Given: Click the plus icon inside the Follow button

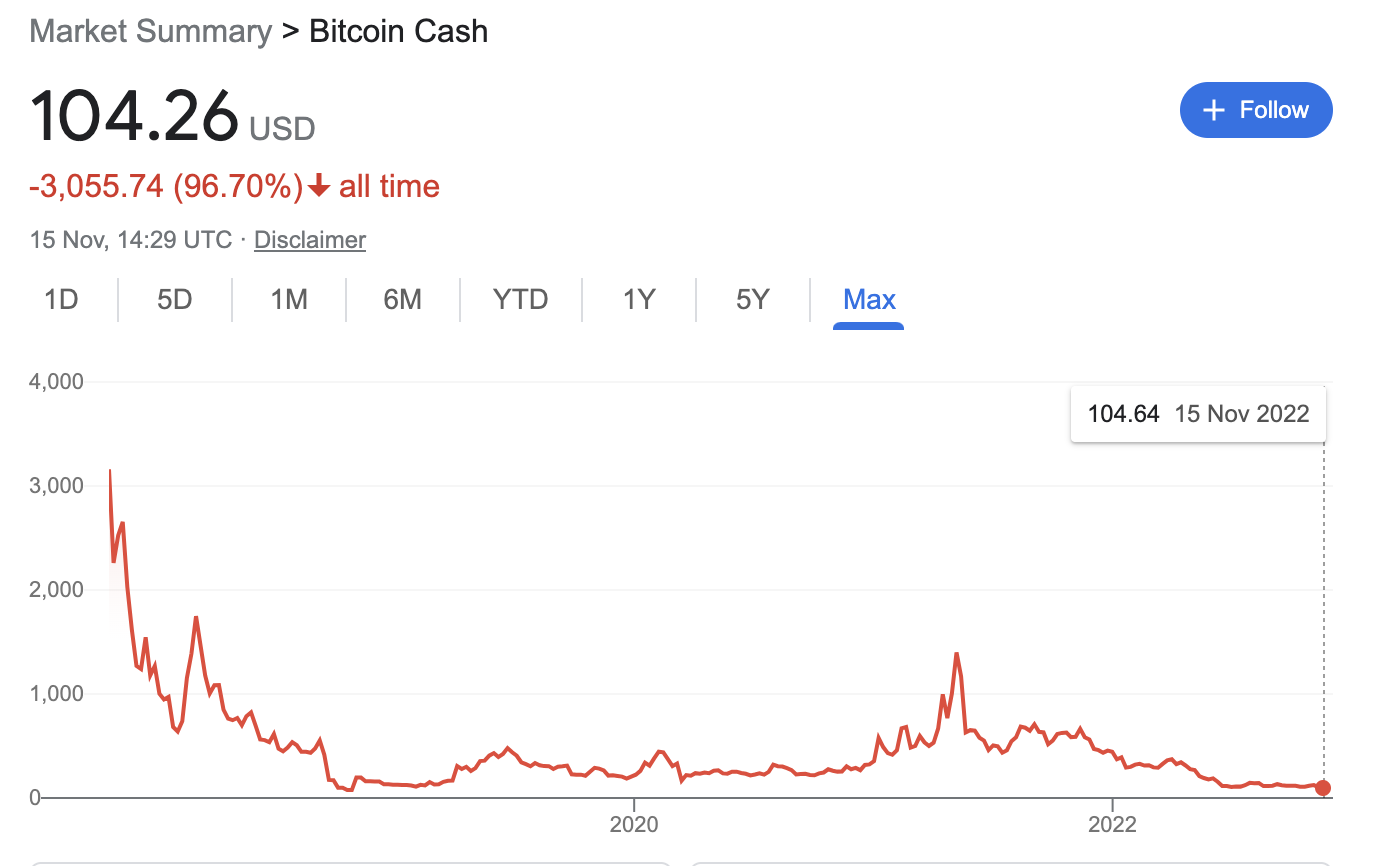Looking at the screenshot, I should click(x=1213, y=109).
